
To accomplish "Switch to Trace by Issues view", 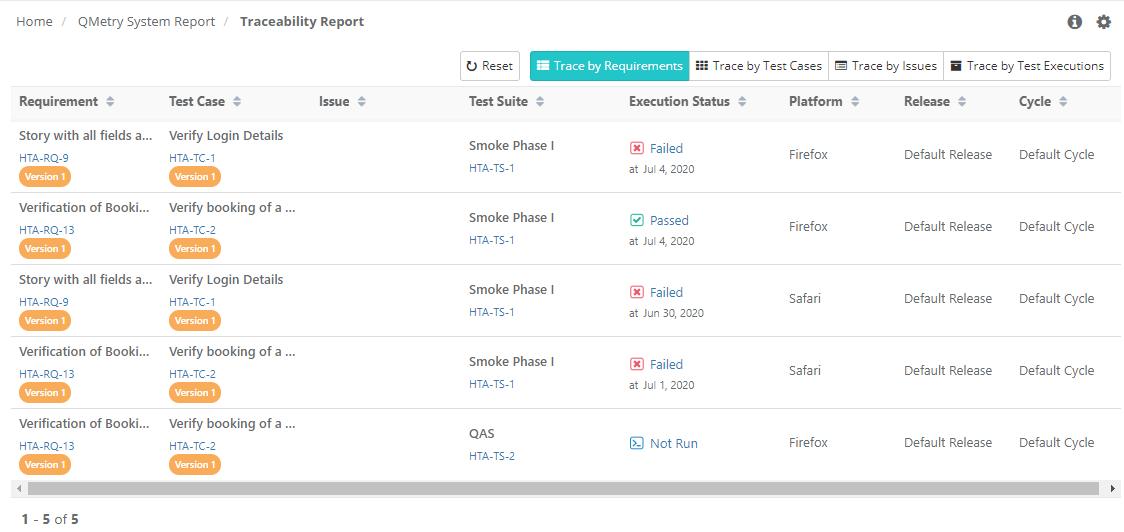I will tap(885, 66).
